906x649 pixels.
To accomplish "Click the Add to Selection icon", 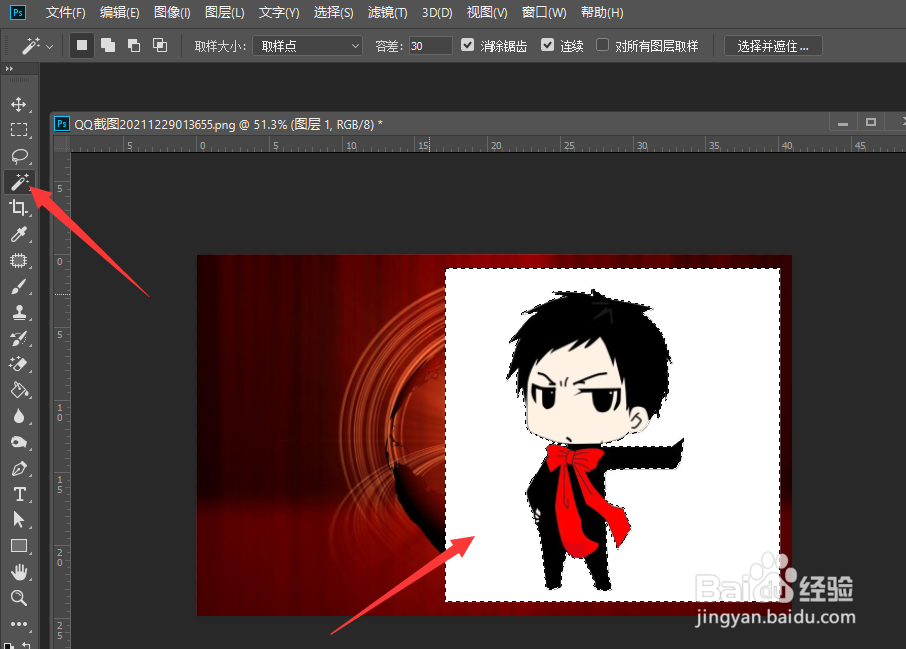I will point(108,45).
